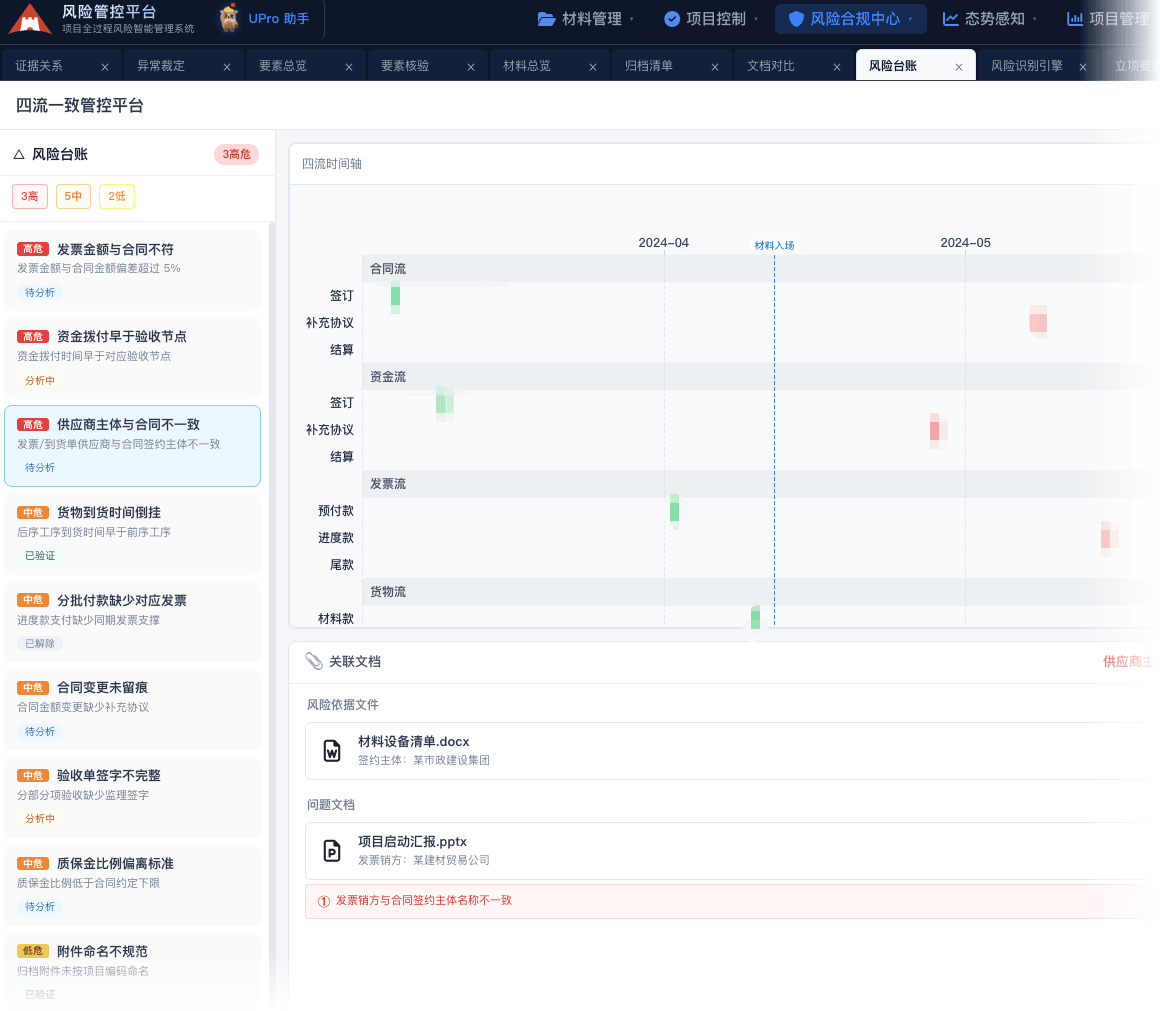The height and width of the screenshot is (1011, 1160).
Task: Click the paperclip icon beside 关联文档
Action: tap(314, 661)
